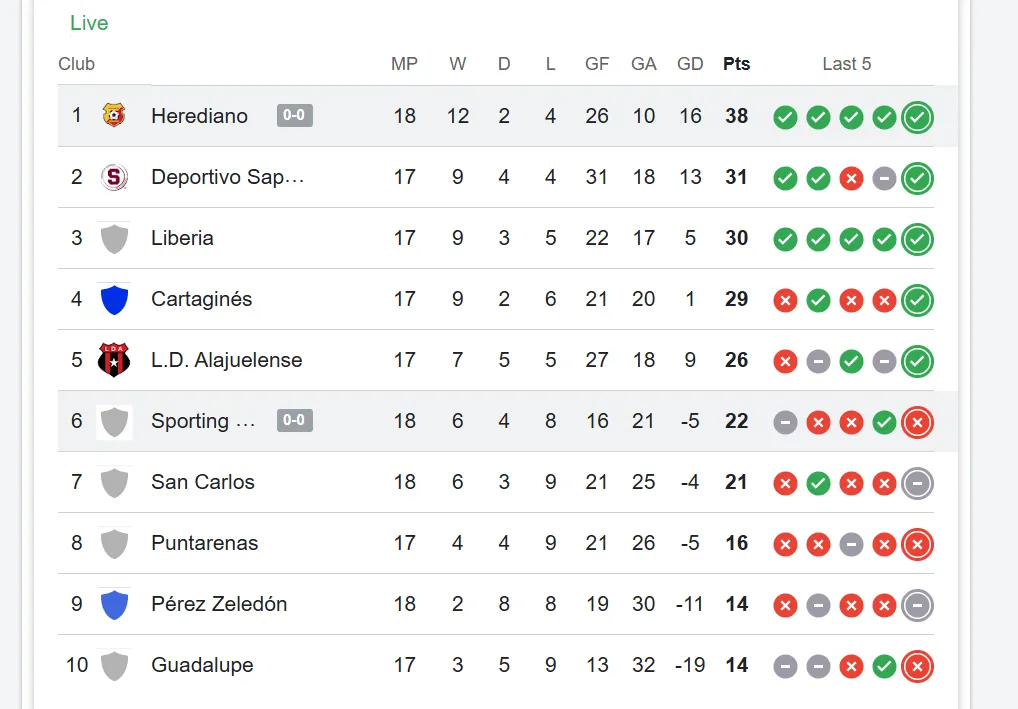Screen dimensions: 1018x709
Task: Open the Puntarenas team link
Action: coord(204,543)
